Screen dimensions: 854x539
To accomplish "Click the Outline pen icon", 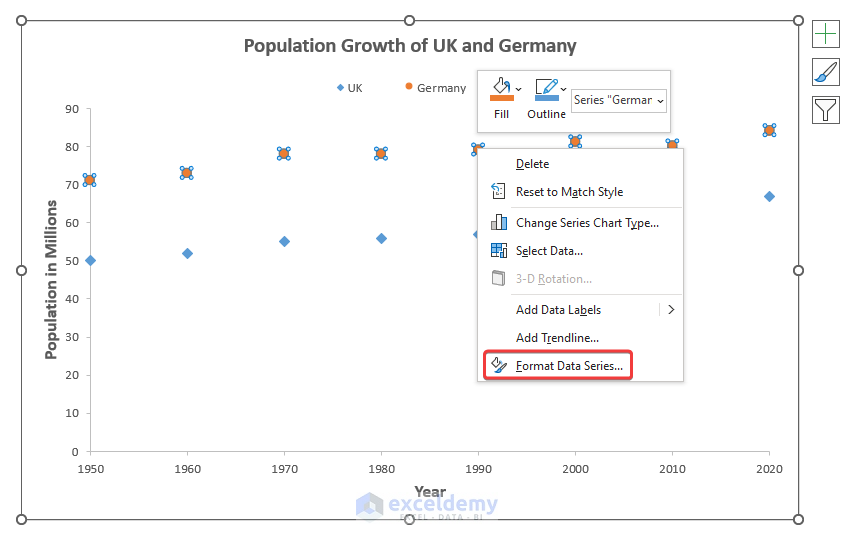I will pos(545,90).
